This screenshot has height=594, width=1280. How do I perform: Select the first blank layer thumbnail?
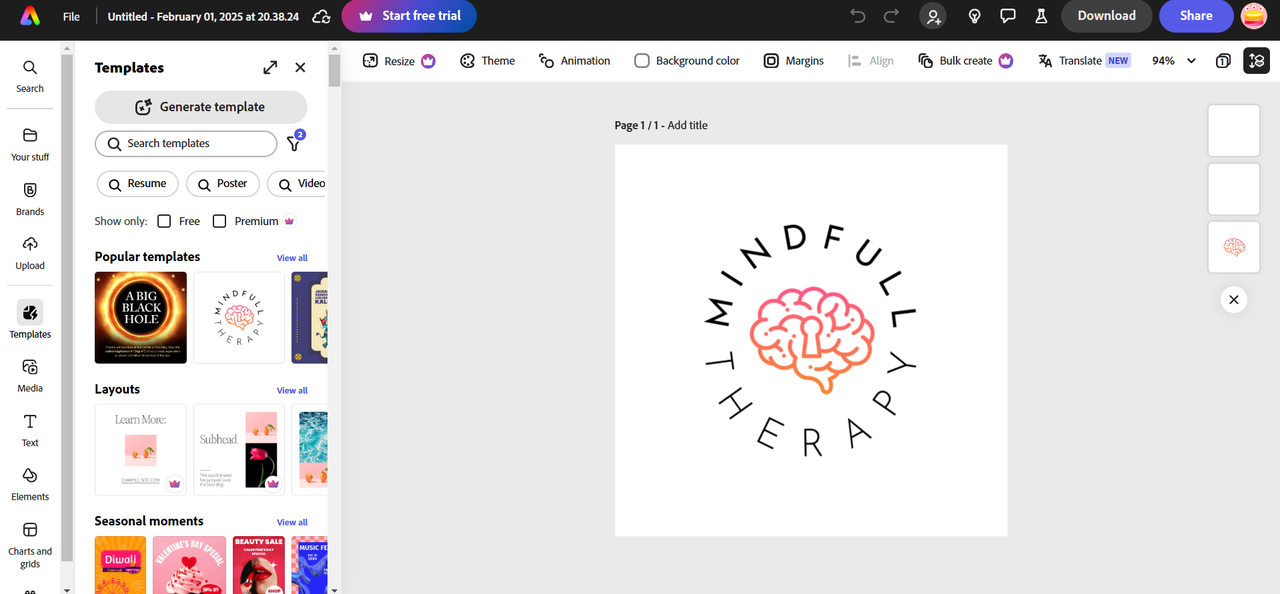(1234, 130)
